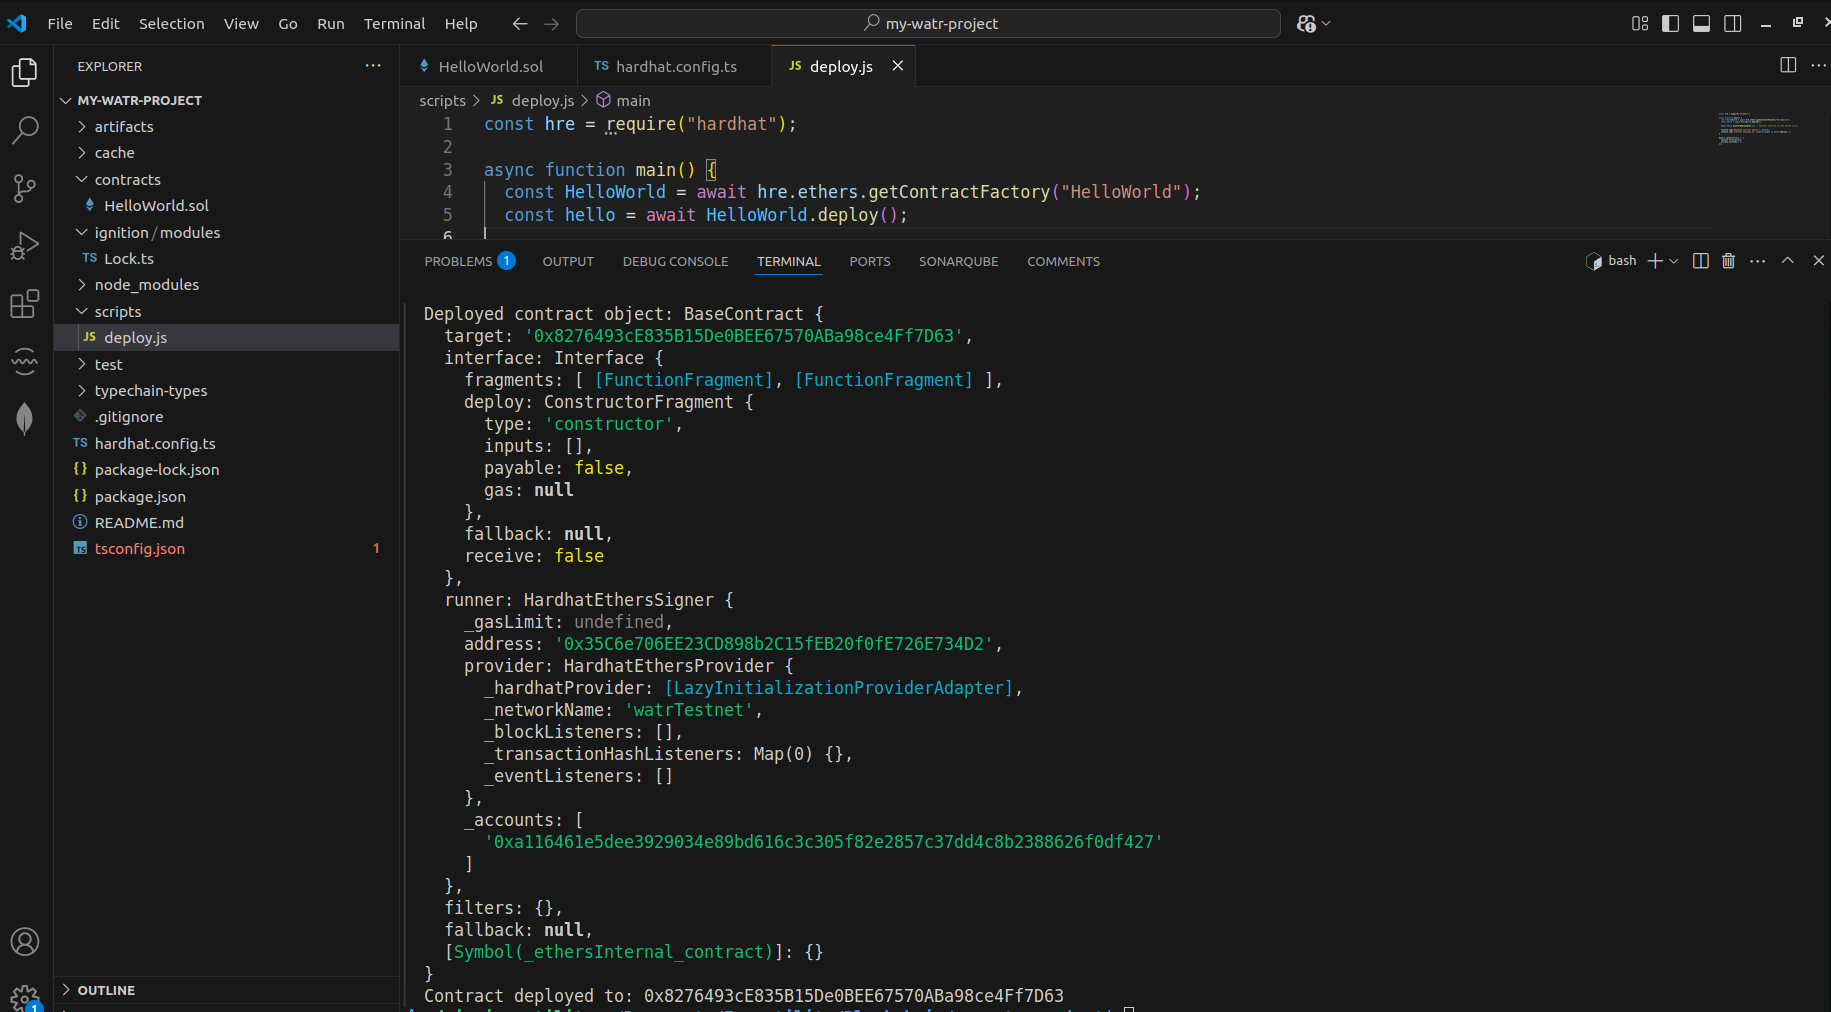Collapse the scripts folder
This screenshot has height=1012, width=1831.
point(118,312)
